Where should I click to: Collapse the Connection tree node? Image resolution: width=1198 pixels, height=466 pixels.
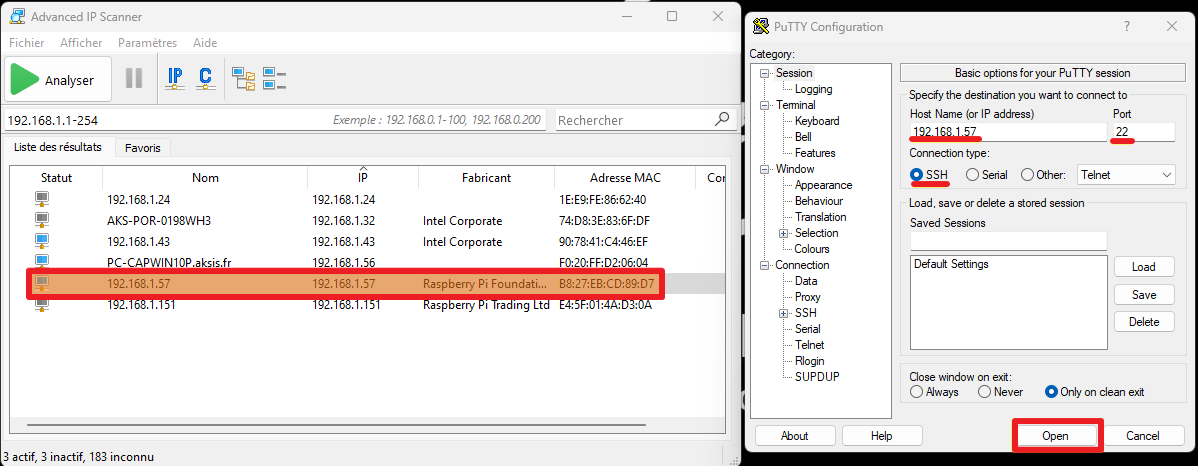point(763,266)
